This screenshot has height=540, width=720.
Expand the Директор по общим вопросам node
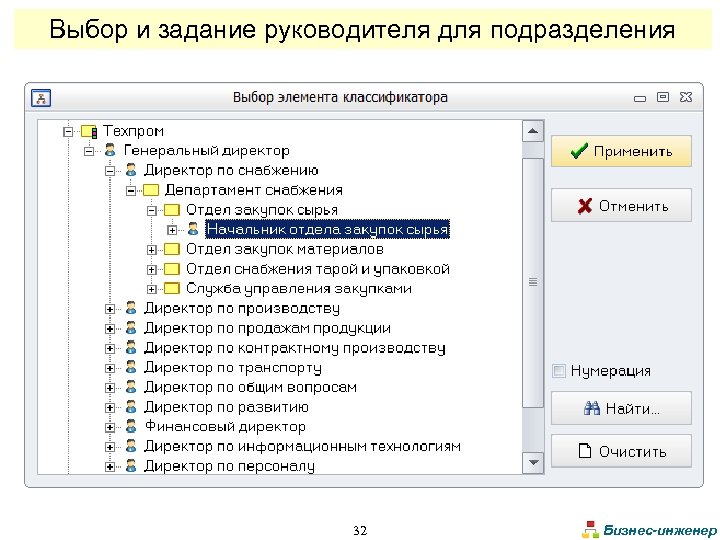(x=110, y=388)
